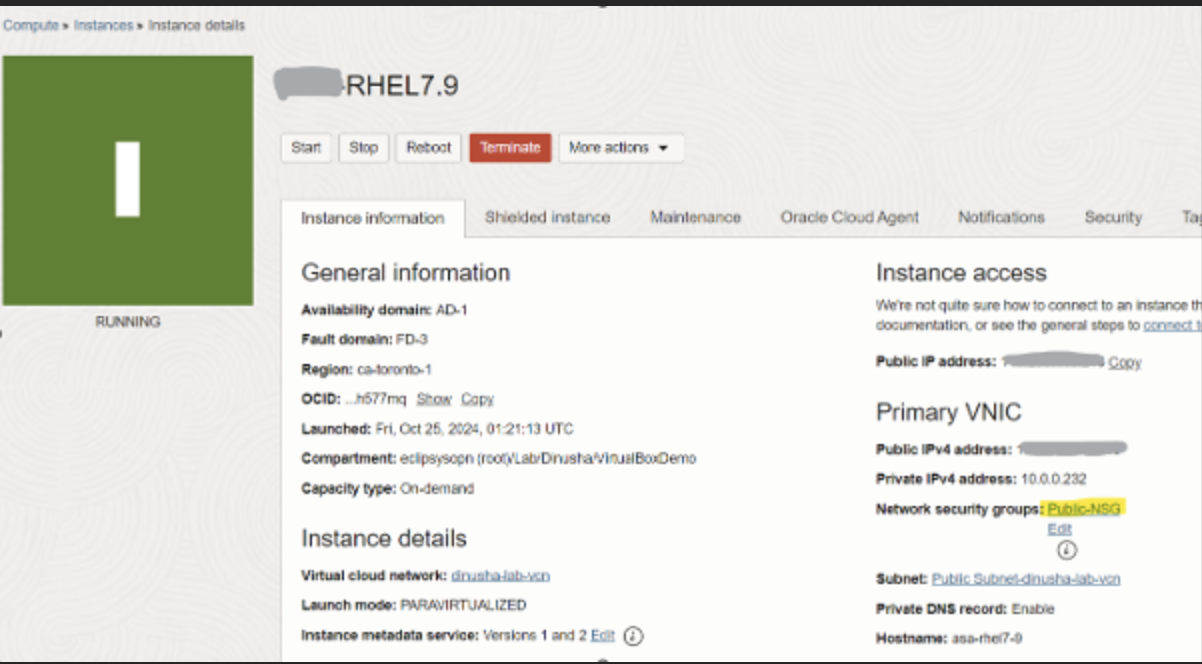Open the dinusha-lab-vcn virtual cloud network
The image size is (1202, 664).
coord(500,576)
